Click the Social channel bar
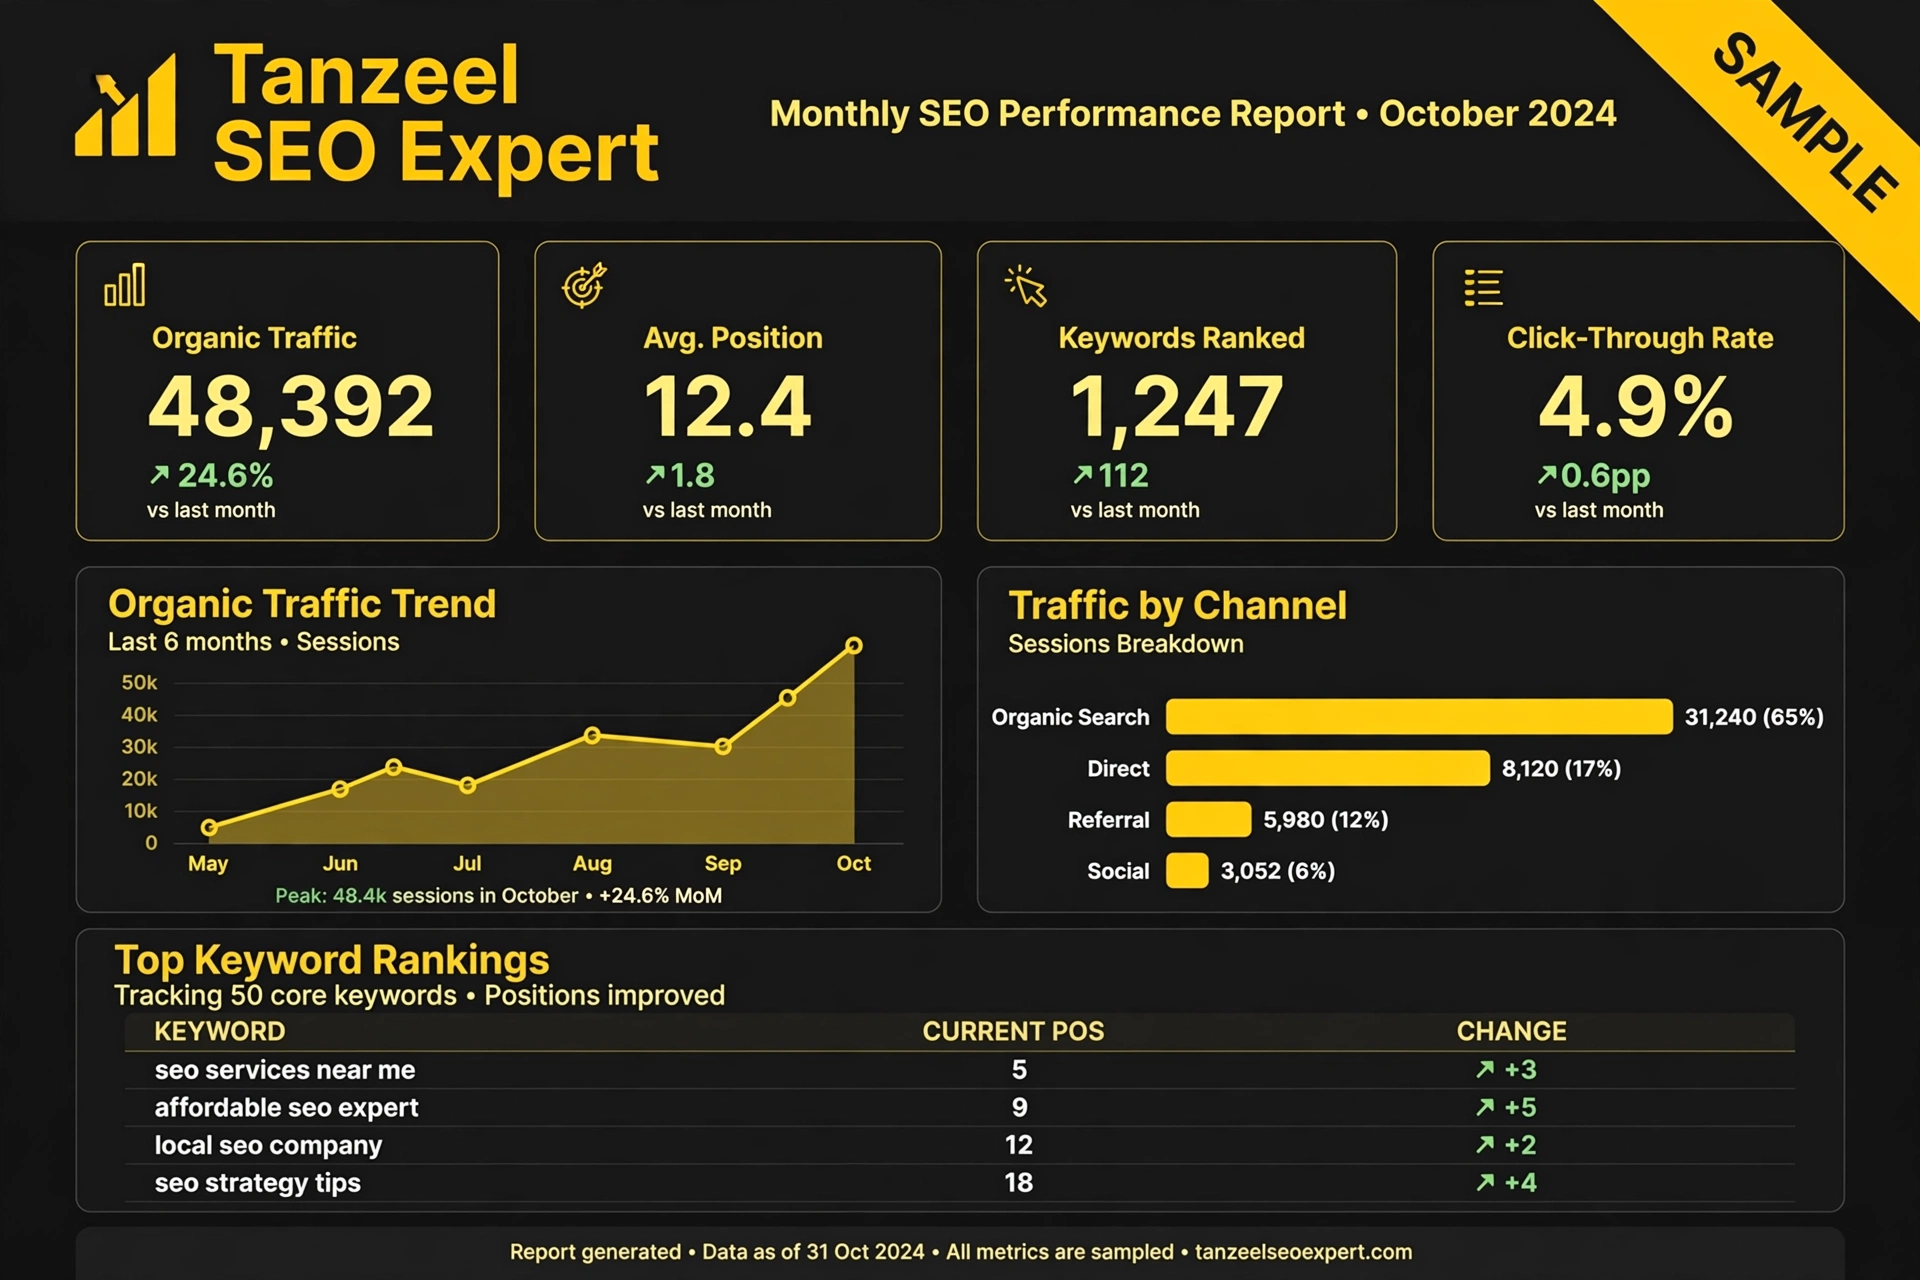Screen dimensions: 1920x1280 tap(1187, 870)
